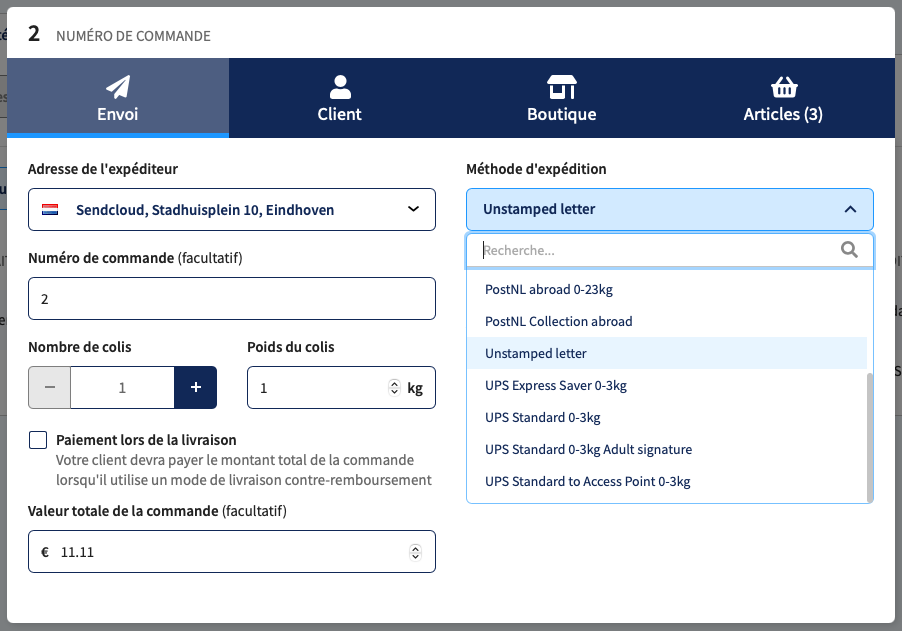Pick UPS Standard 0-3kg option

point(667,418)
